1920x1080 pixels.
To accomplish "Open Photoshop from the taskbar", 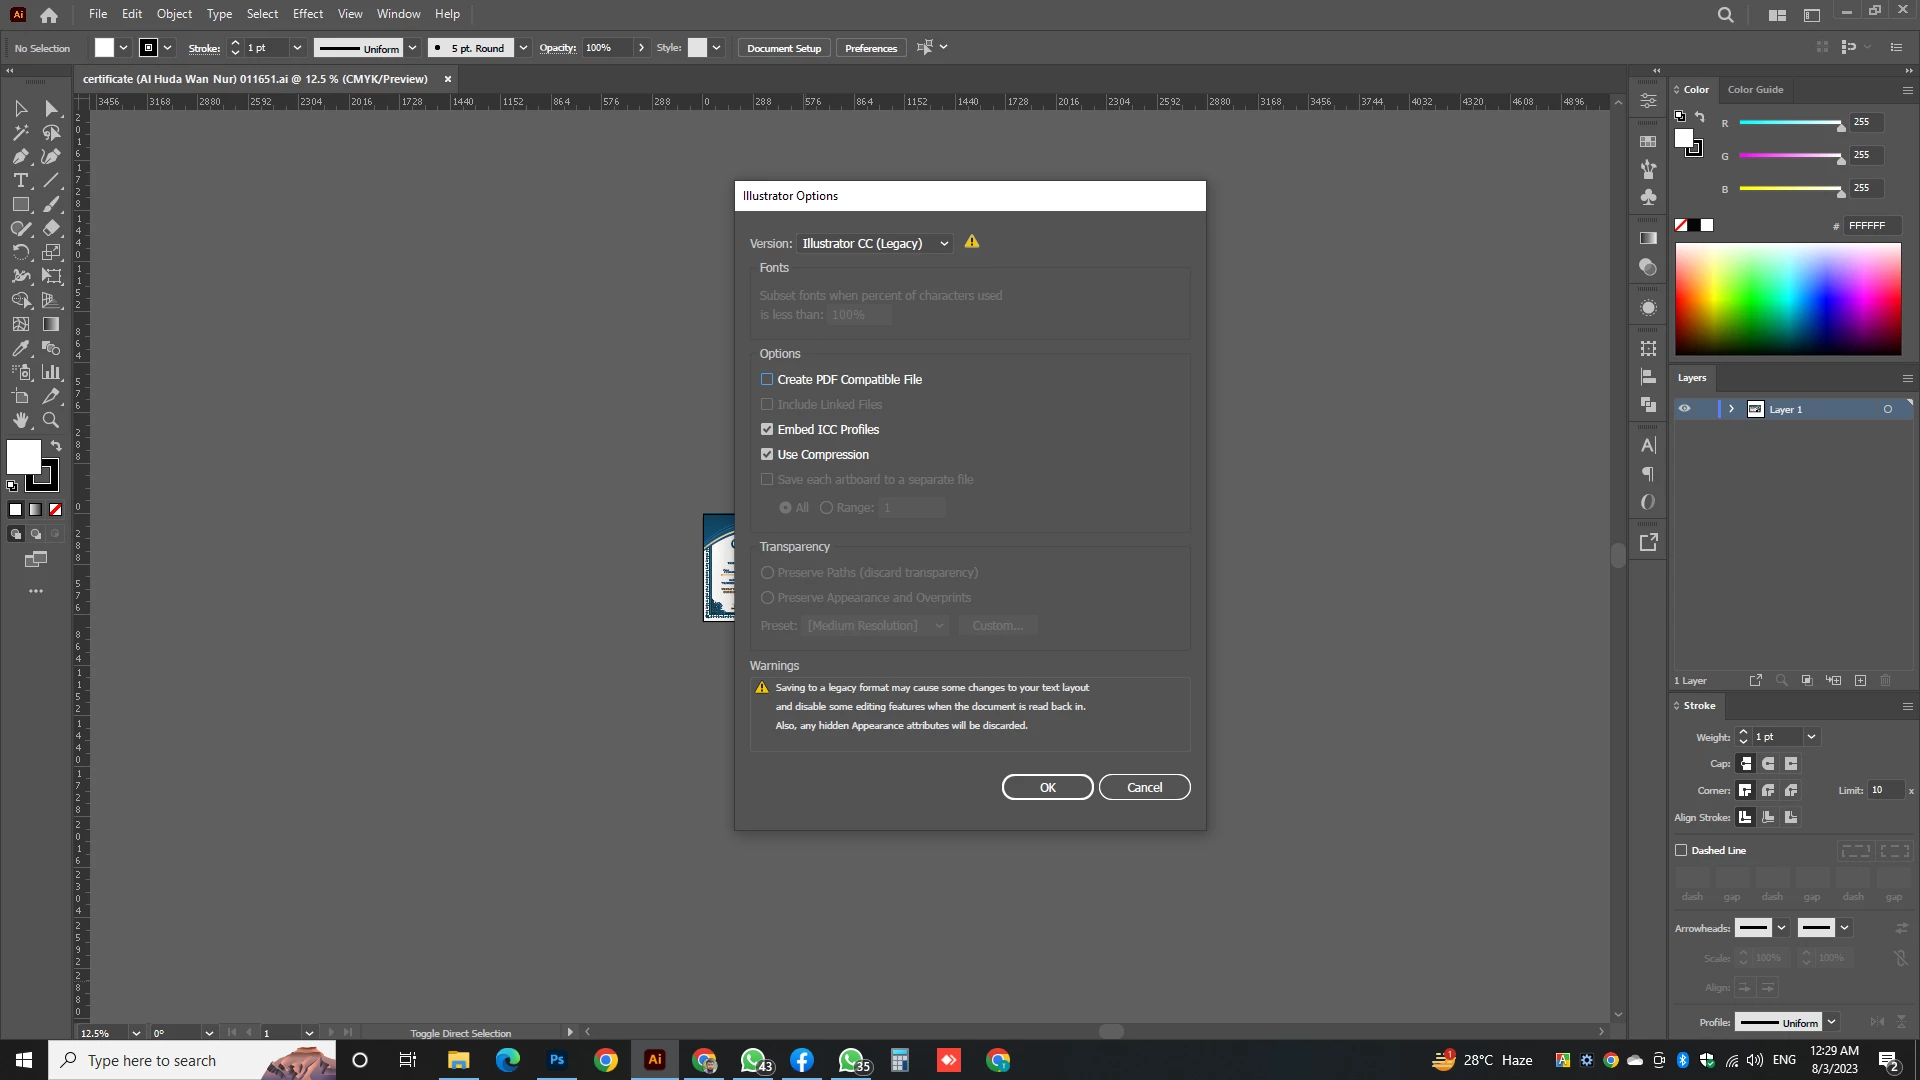I will point(557,1060).
